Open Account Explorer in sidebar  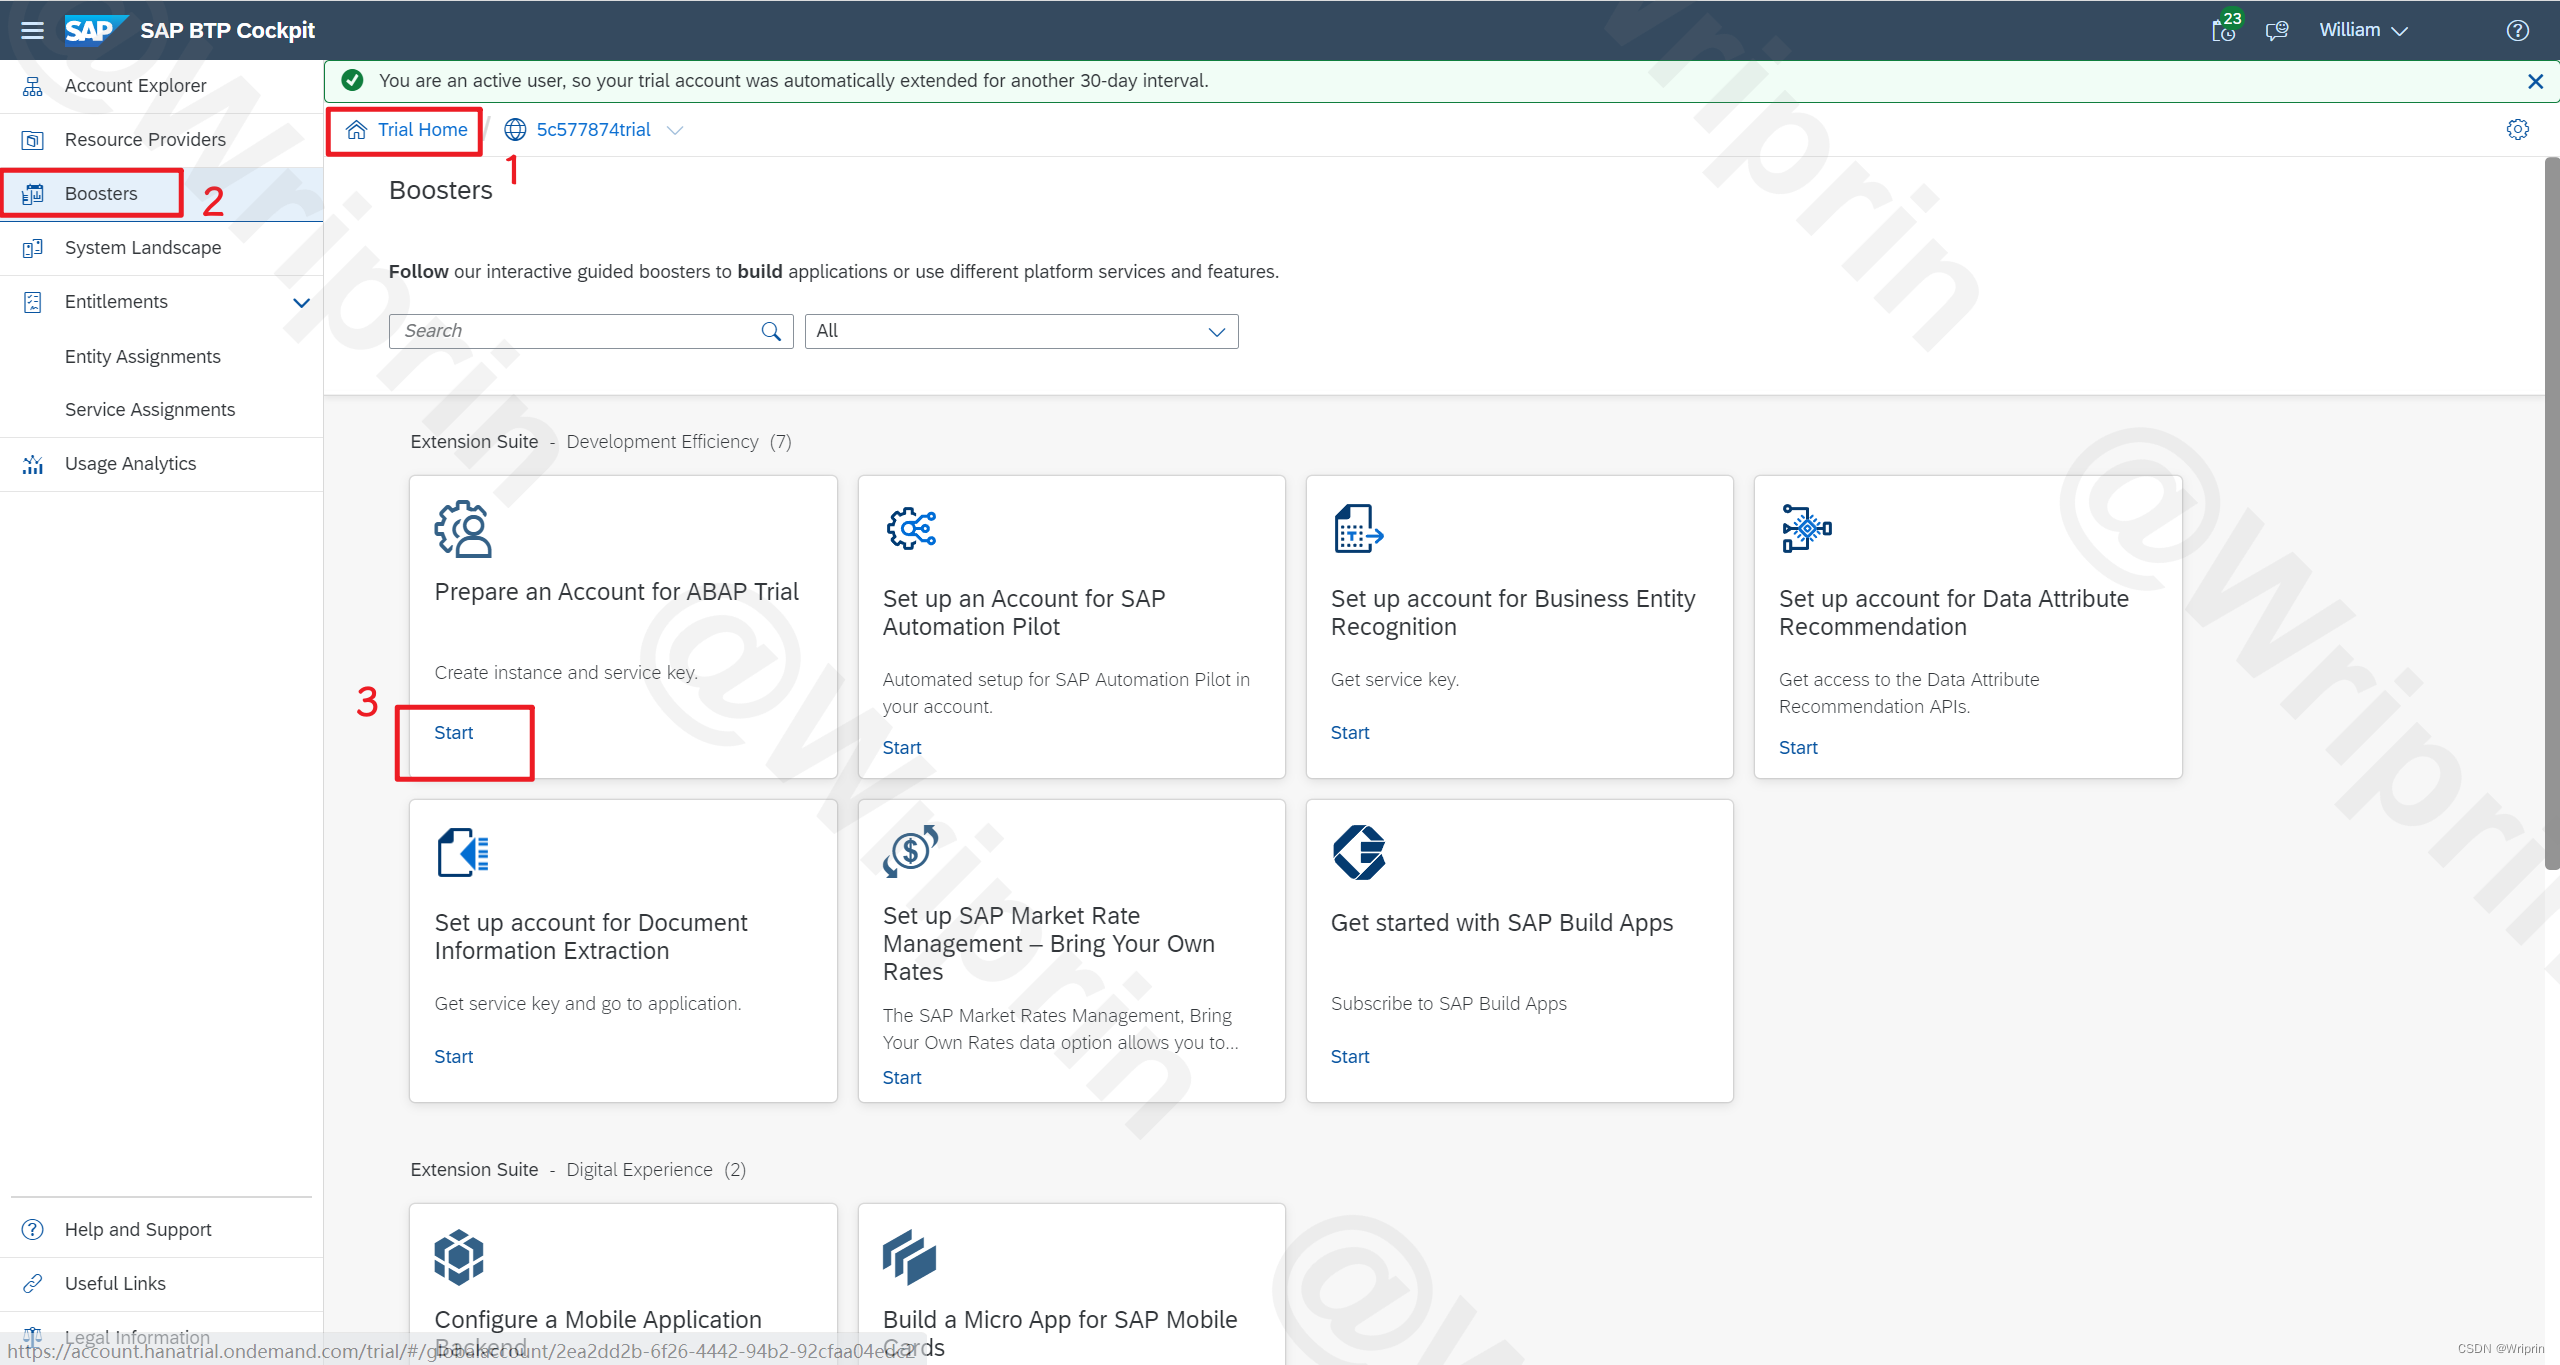(162, 86)
